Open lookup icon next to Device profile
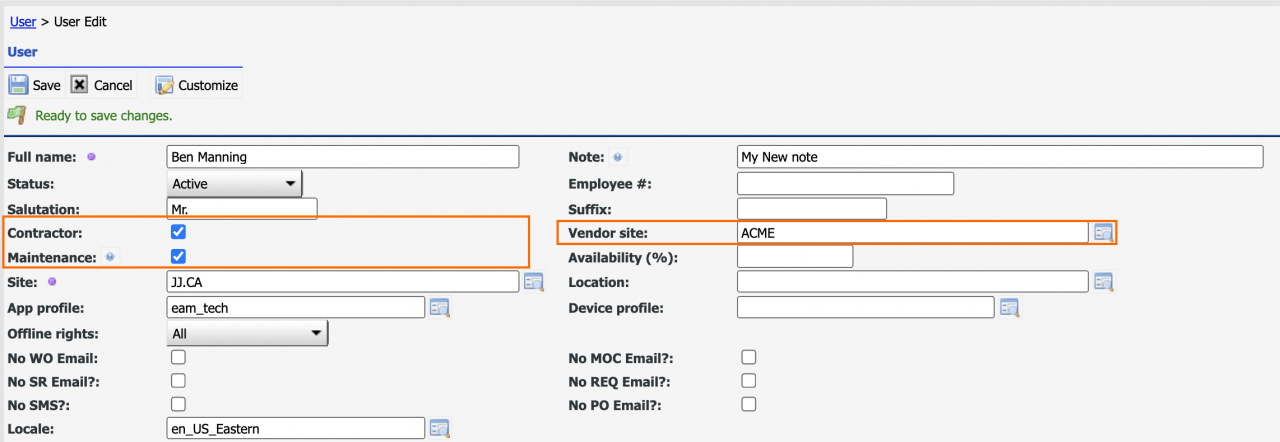 [1009, 307]
